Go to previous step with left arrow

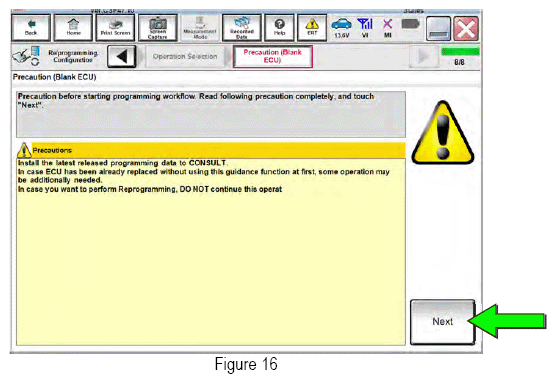point(122,56)
